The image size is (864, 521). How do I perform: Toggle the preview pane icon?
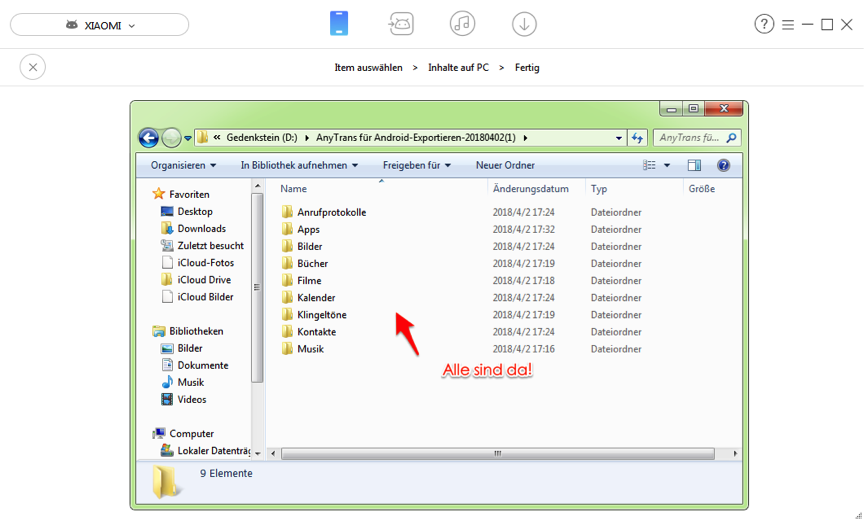click(694, 165)
